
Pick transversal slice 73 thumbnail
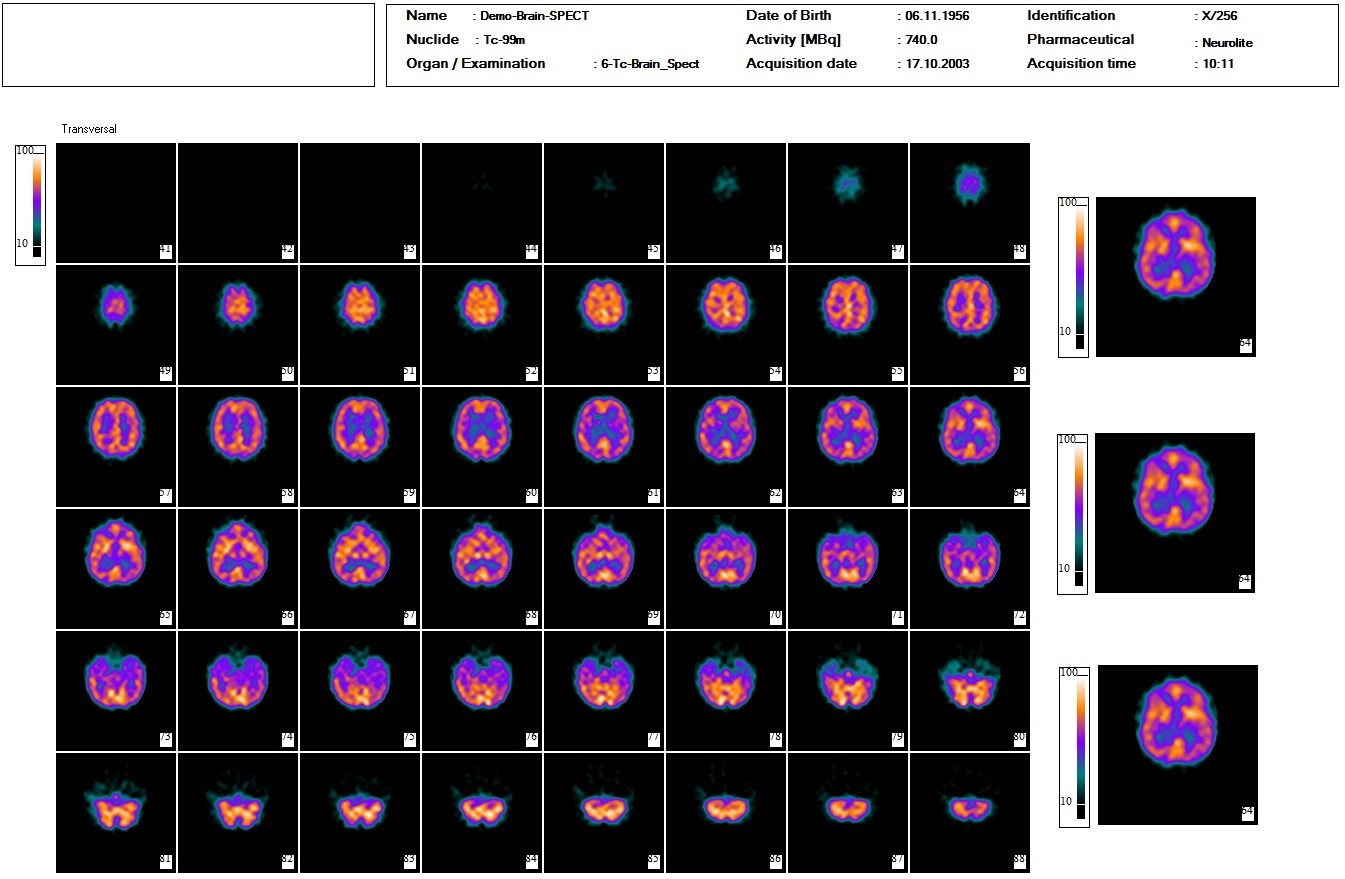pyautogui.click(x=116, y=690)
